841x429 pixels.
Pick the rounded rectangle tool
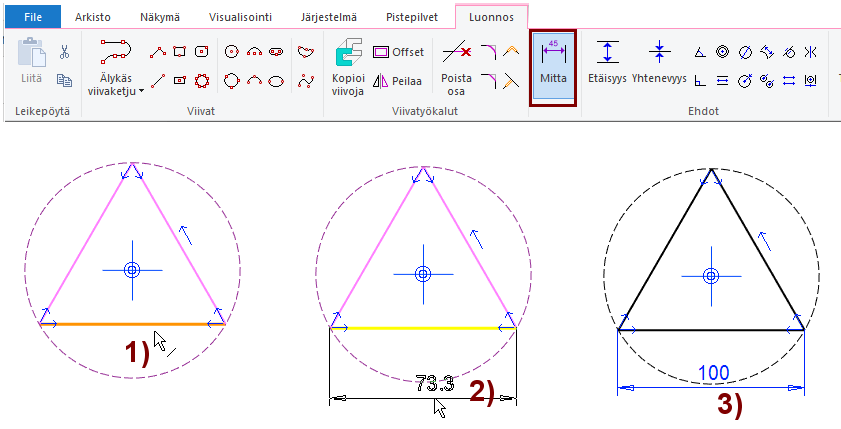[x=202, y=51]
